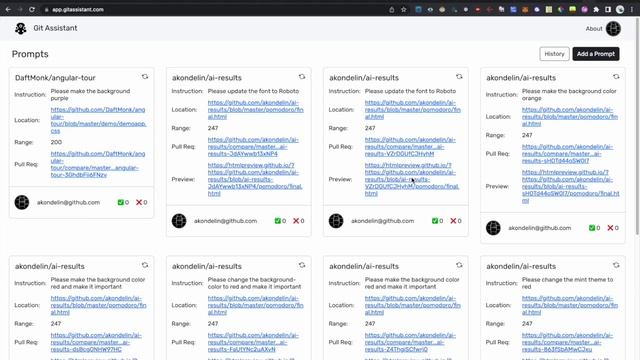640x360 pixels.
Task: Click akondelin@github.com in the orange card
Action: pos(540,228)
